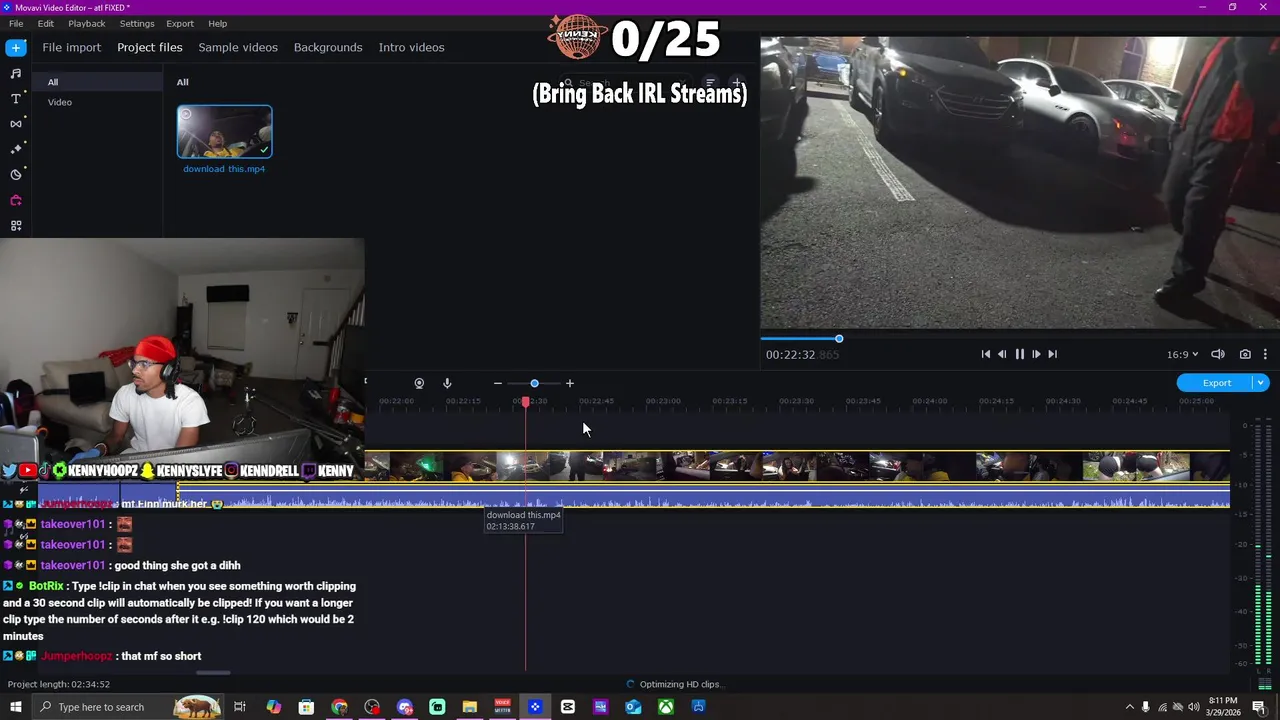
Task: Zoom out timeline with minus button
Action: tap(498, 383)
